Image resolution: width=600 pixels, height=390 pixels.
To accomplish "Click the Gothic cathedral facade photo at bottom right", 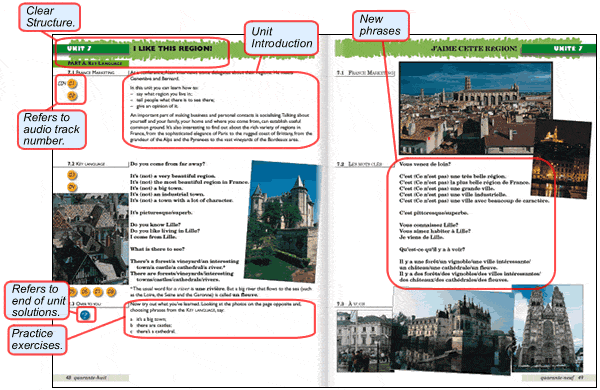I will click(x=548, y=328).
